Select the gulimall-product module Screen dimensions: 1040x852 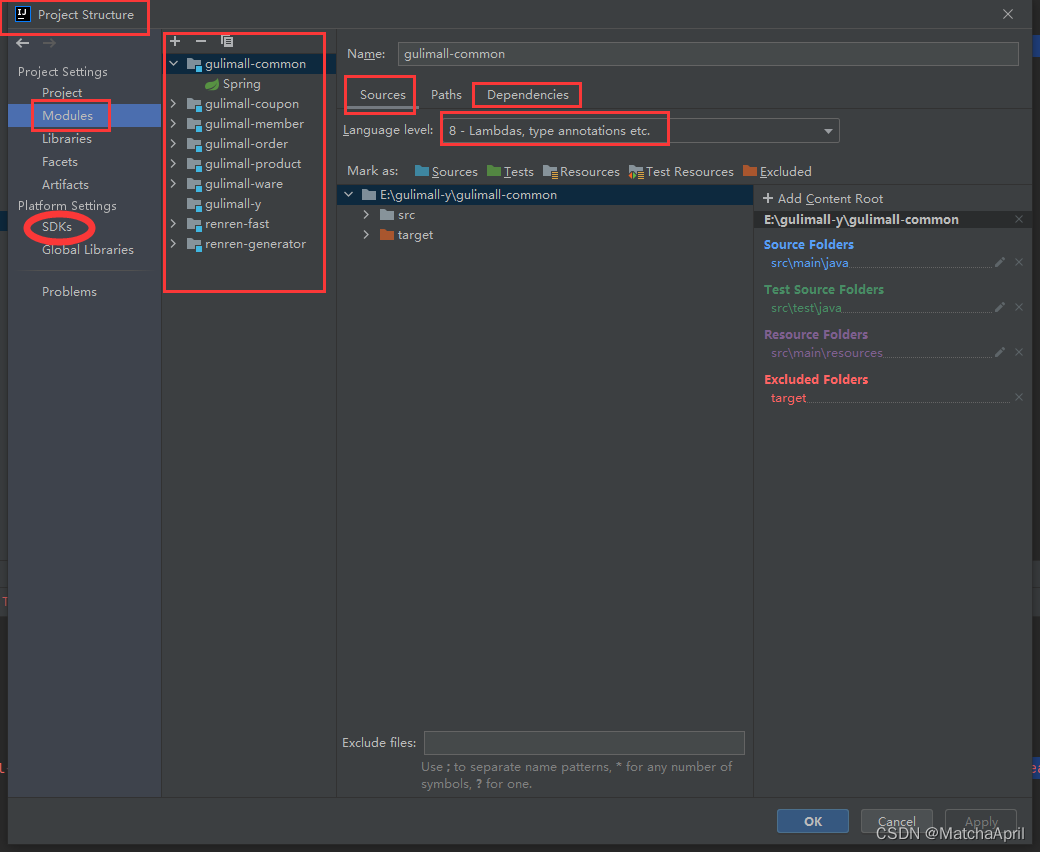point(244,163)
